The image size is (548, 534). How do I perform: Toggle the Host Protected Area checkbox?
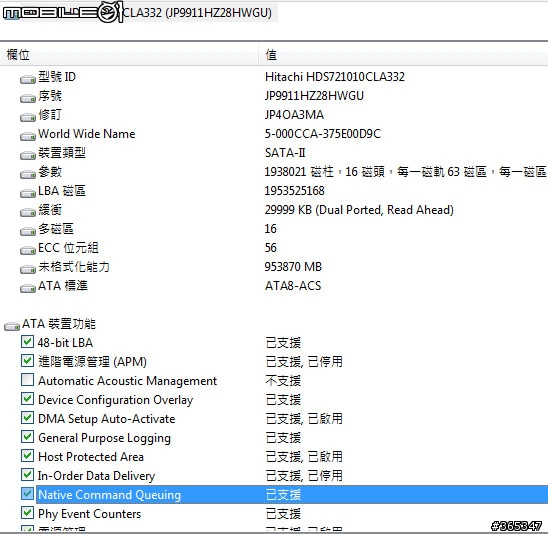[x=27, y=455]
